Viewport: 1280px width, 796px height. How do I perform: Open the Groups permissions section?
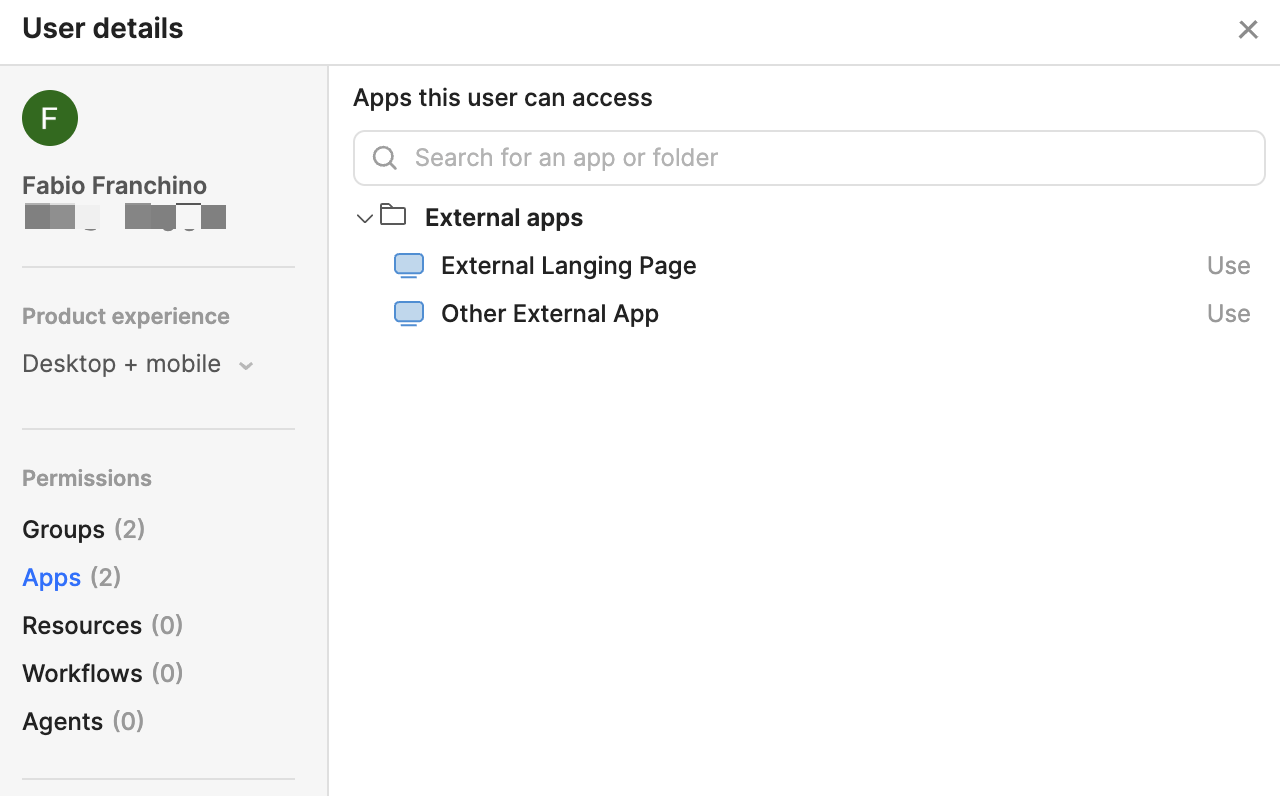tap(64, 529)
